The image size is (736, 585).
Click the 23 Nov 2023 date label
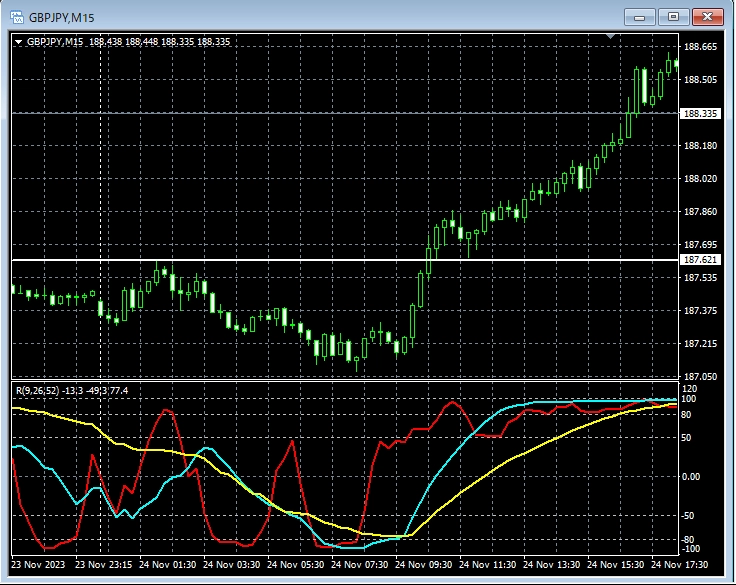[42, 564]
